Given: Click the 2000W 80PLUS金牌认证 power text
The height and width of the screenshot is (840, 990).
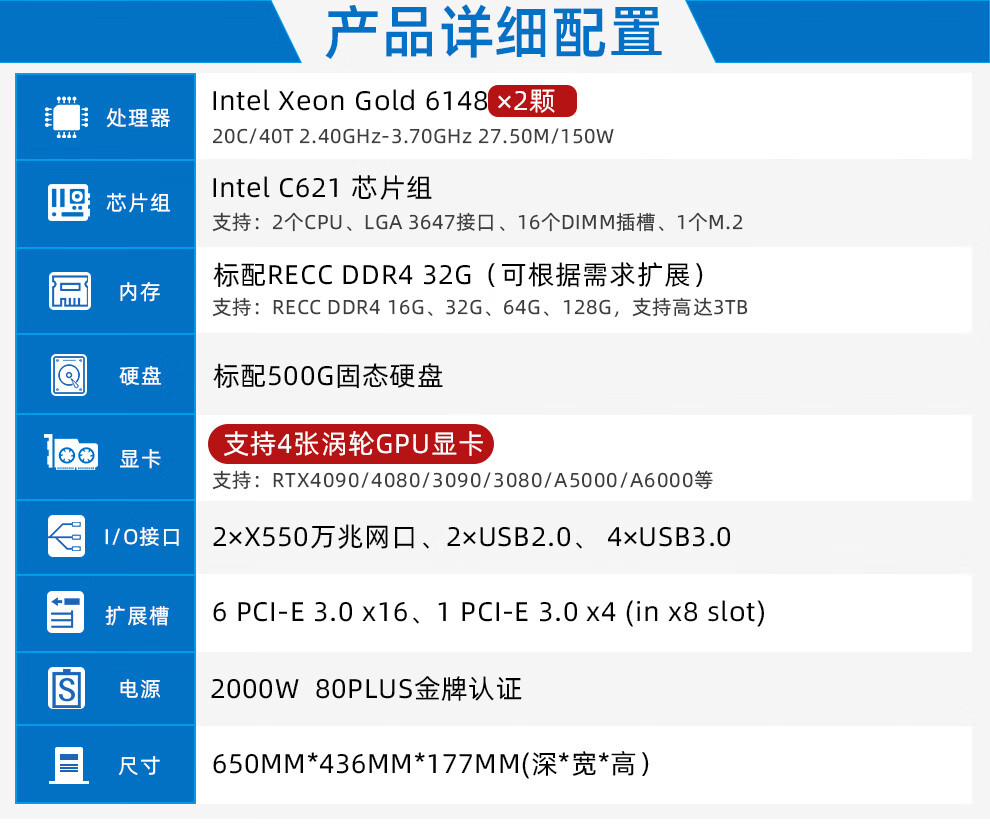Looking at the screenshot, I should click(366, 689).
